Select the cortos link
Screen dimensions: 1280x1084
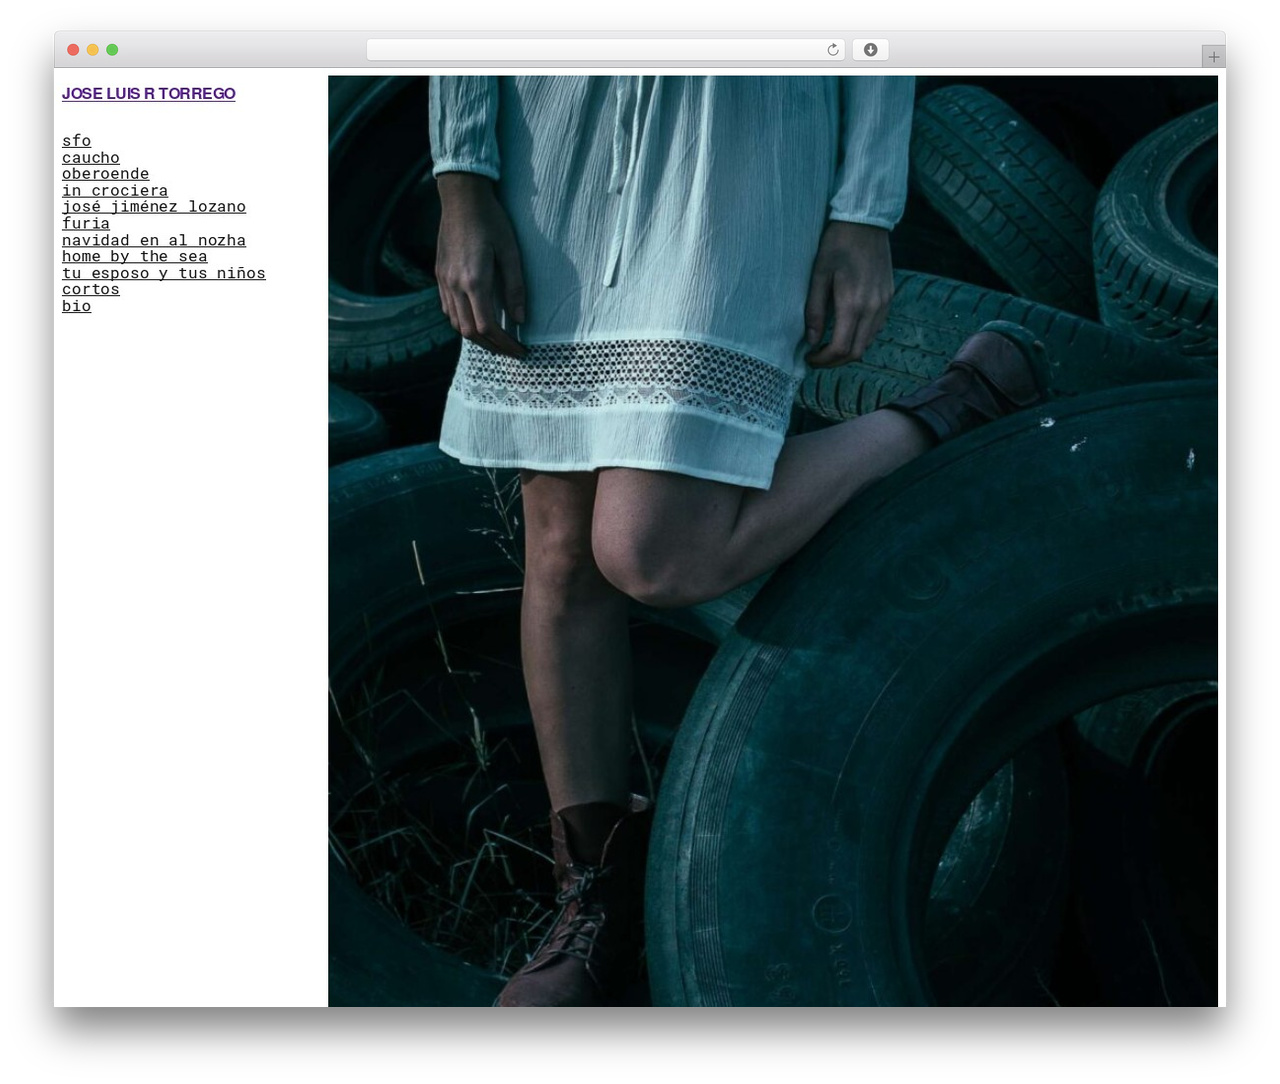point(91,290)
